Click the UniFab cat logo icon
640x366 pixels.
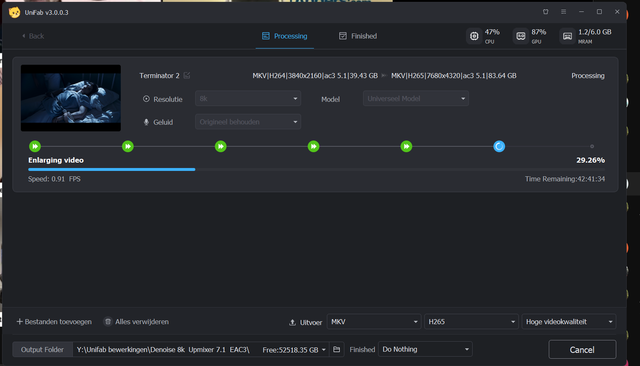coord(14,13)
